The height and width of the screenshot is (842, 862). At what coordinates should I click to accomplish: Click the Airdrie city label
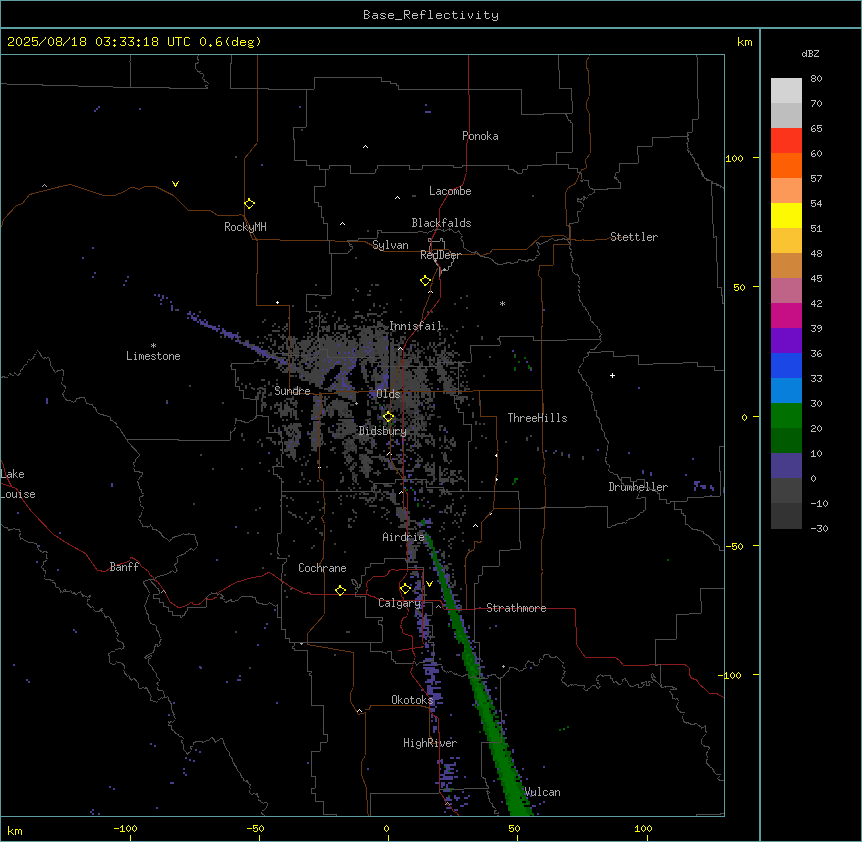coord(404,537)
